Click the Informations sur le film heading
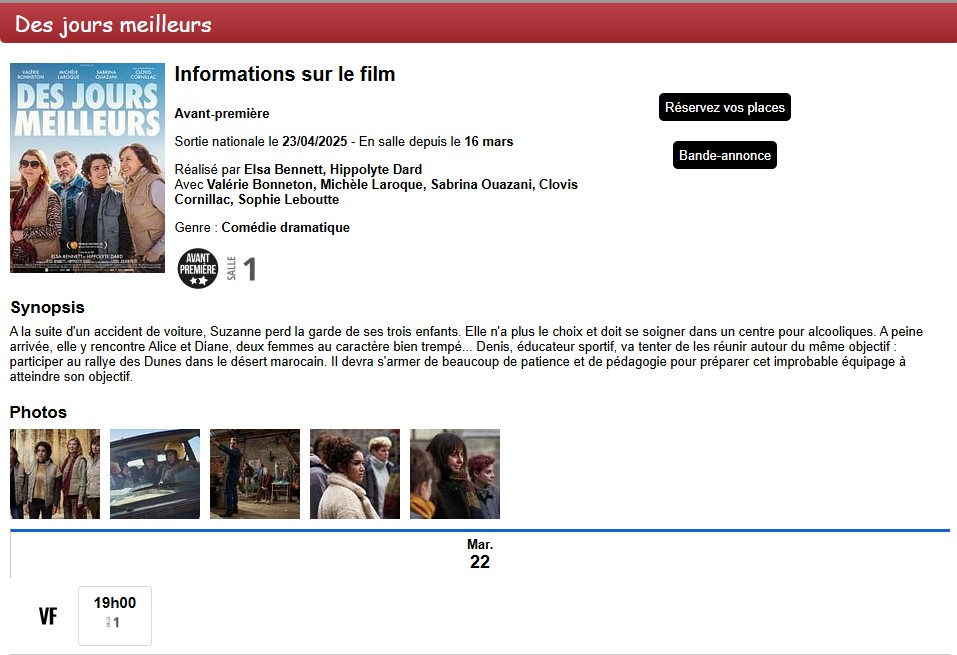957x655 pixels. point(285,74)
